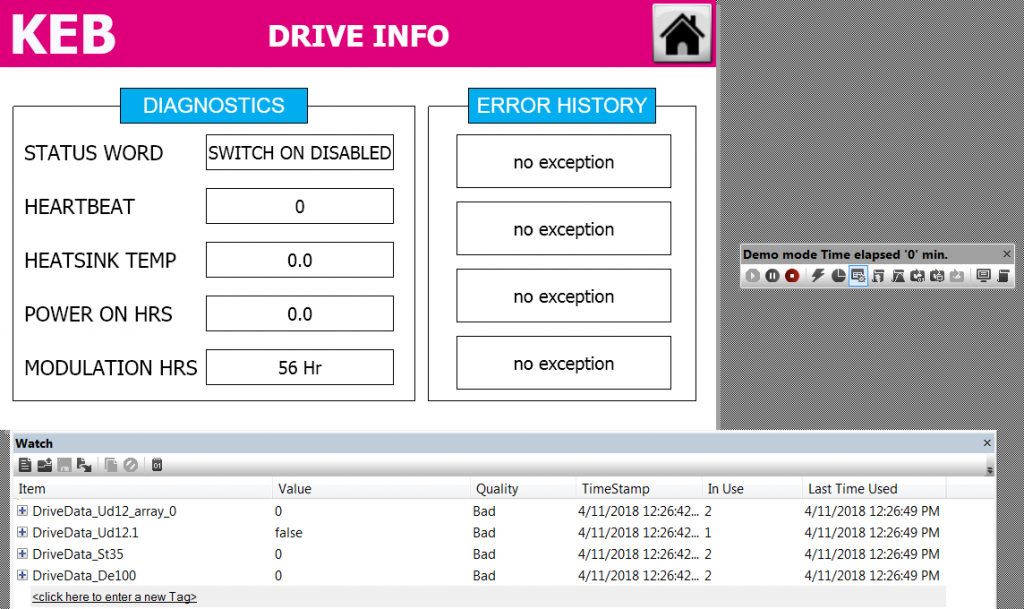The width and height of the screenshot is (1024, 609).
Task: Sort by Last Time Used column header
Action: coord(874,488)
